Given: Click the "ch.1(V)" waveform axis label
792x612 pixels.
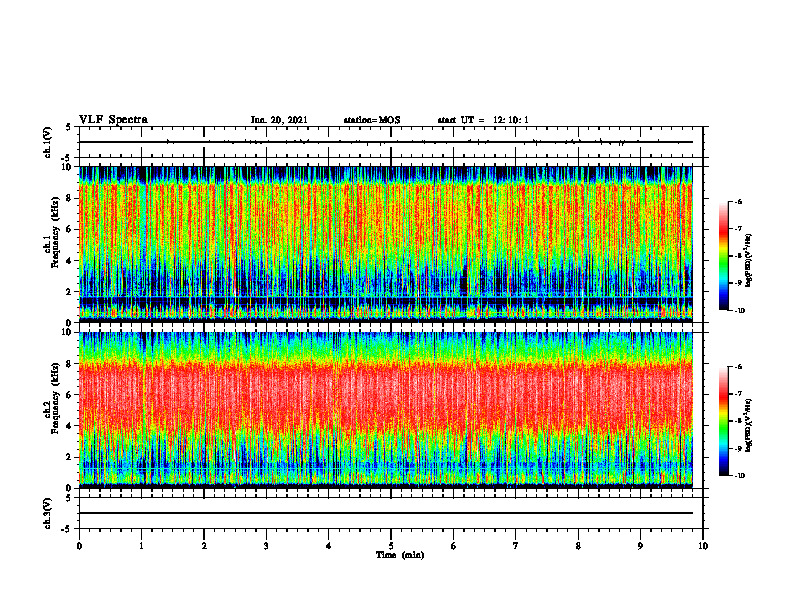Looking at the screenshot, I should coord(48,142).
